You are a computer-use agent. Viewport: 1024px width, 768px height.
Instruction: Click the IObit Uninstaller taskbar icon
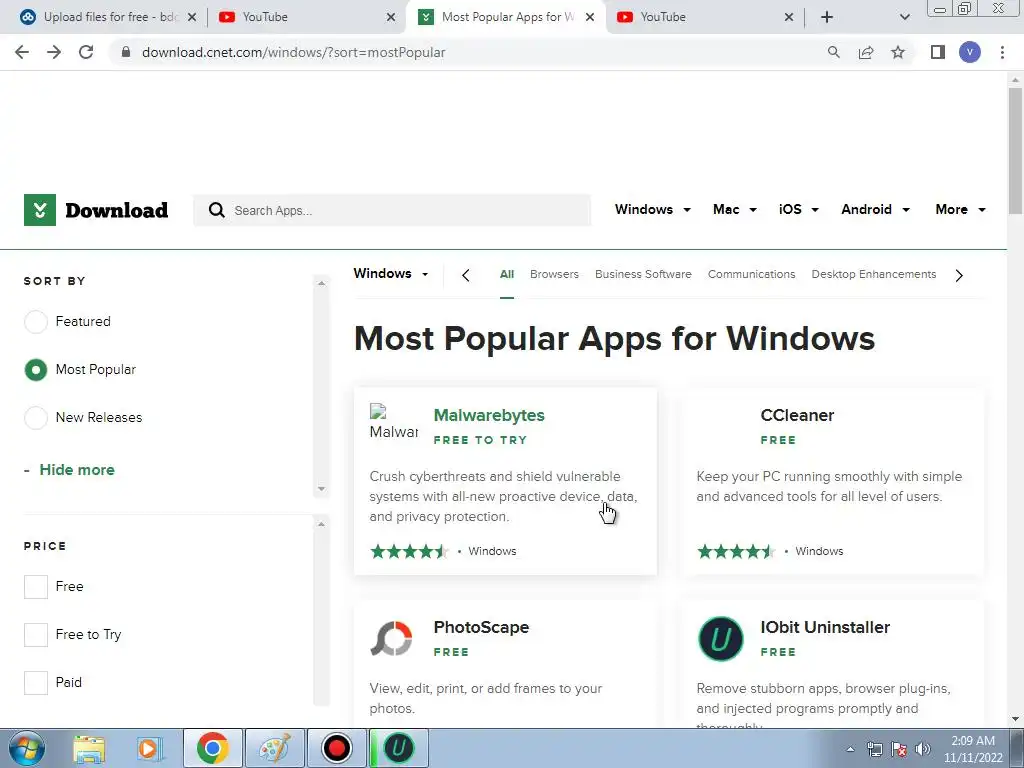click(399, 748)
